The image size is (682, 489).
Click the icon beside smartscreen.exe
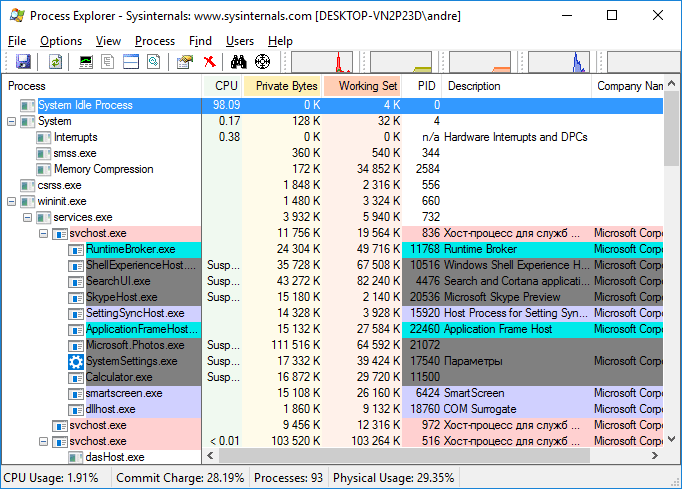coord(76,394)
